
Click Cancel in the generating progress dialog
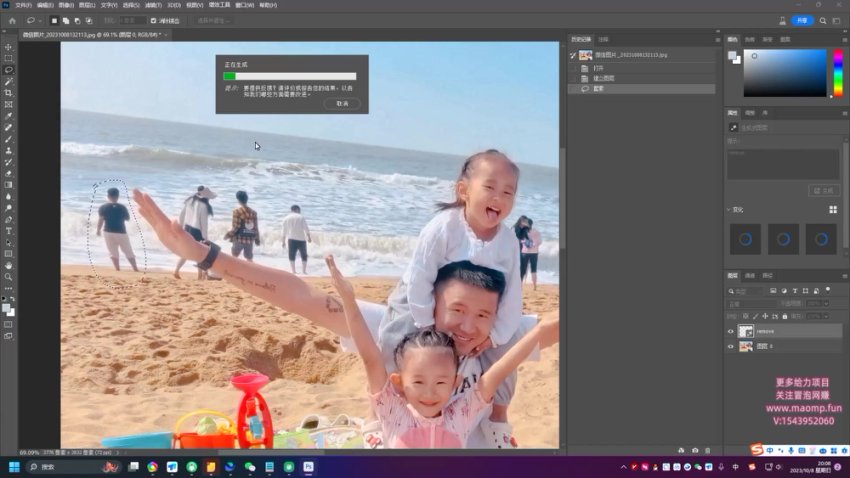(x=342, y=103)
